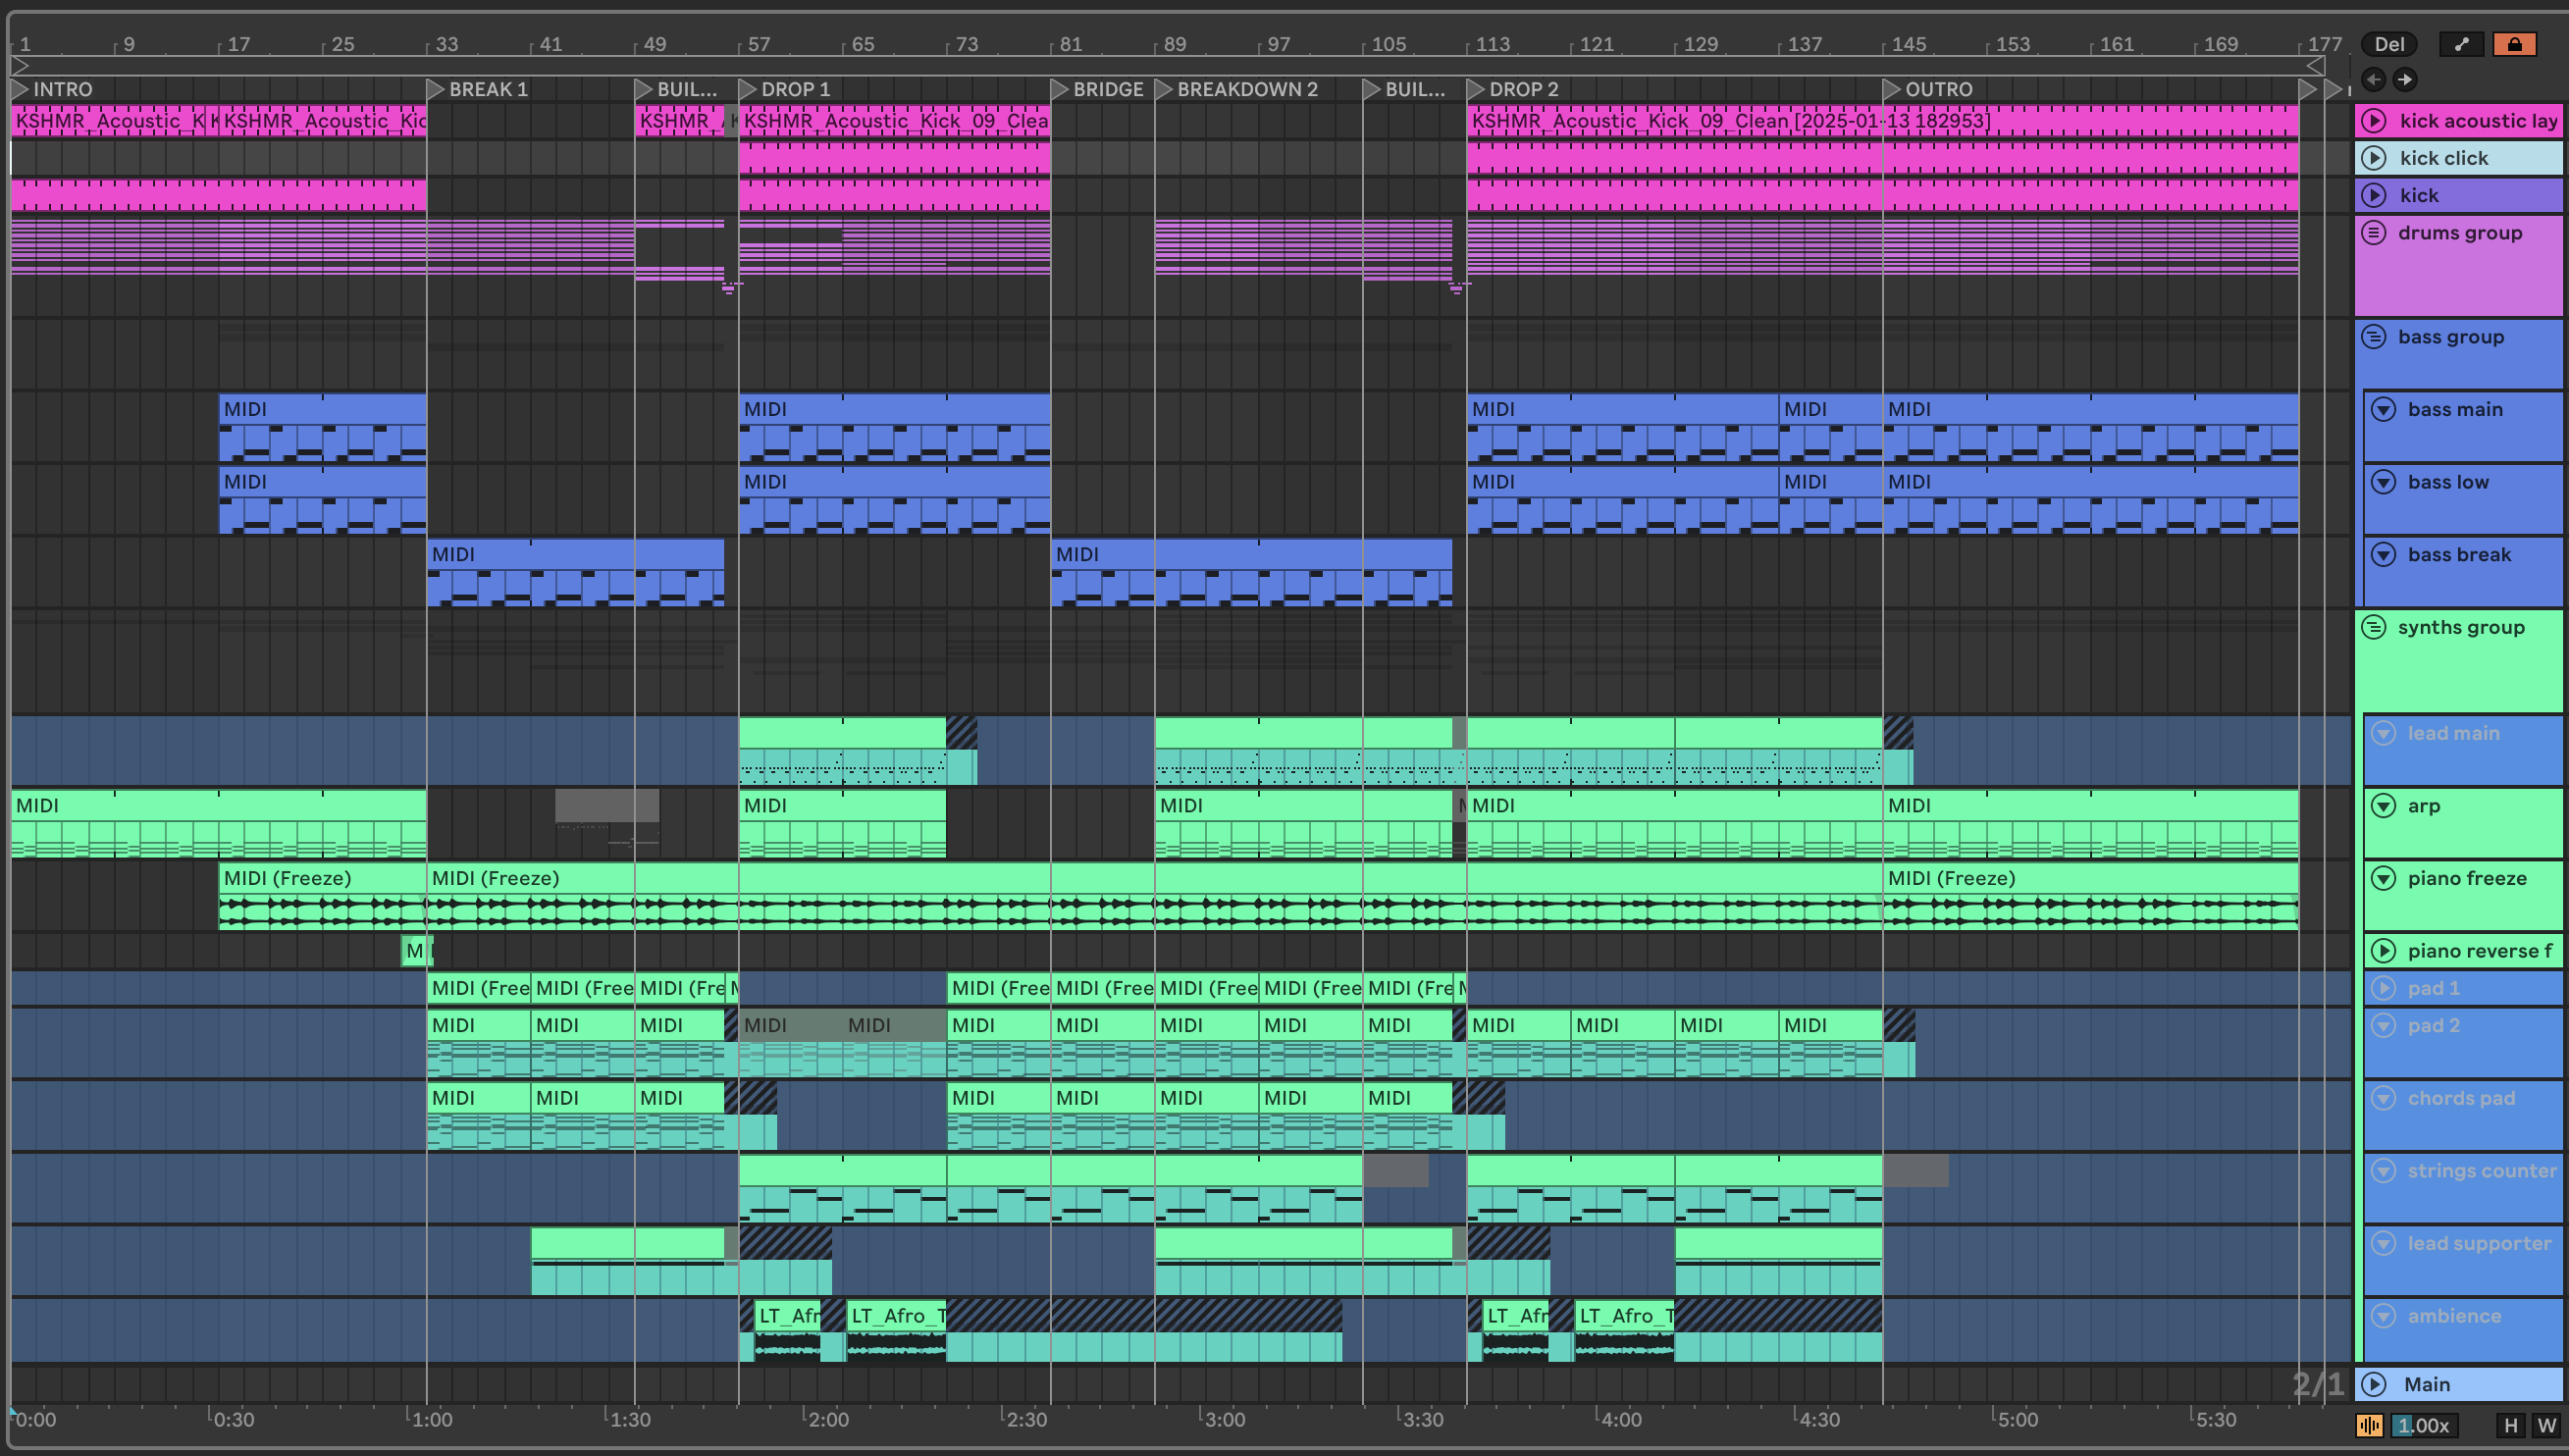This screenshot has width=2569, height=1456.
Task: Jump to previous locator arrow
Action: click(x=2373, y=79)
